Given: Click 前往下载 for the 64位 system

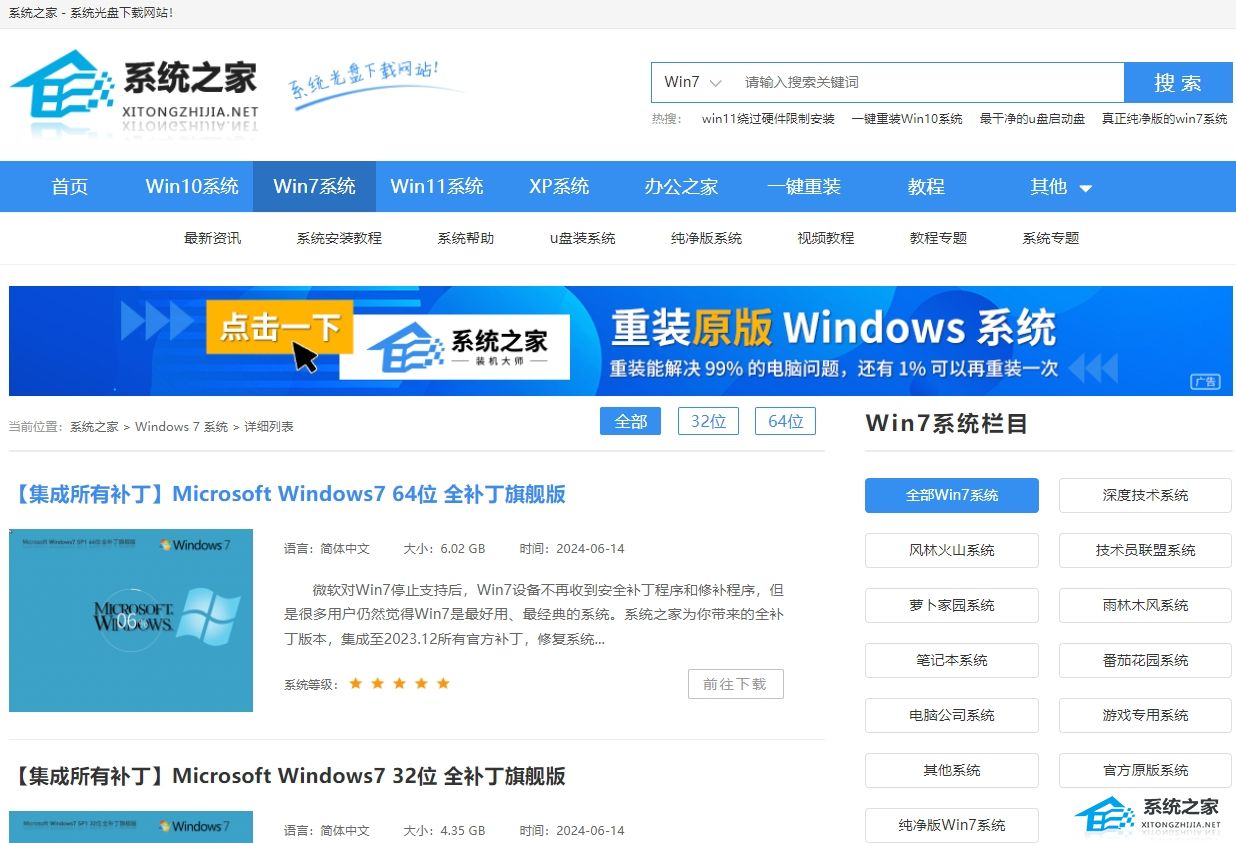Looking at the screenshot, I should tap(735, 684).
